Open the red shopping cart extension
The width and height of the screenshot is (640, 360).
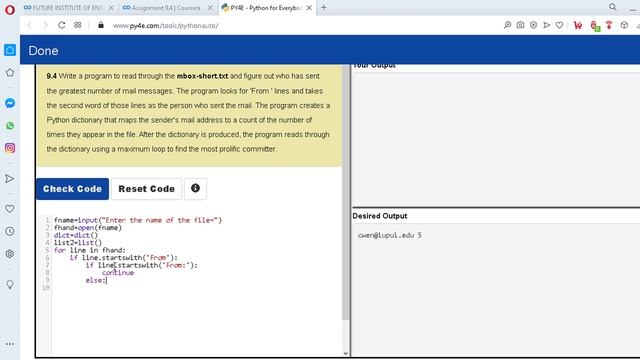click(578, 25)
